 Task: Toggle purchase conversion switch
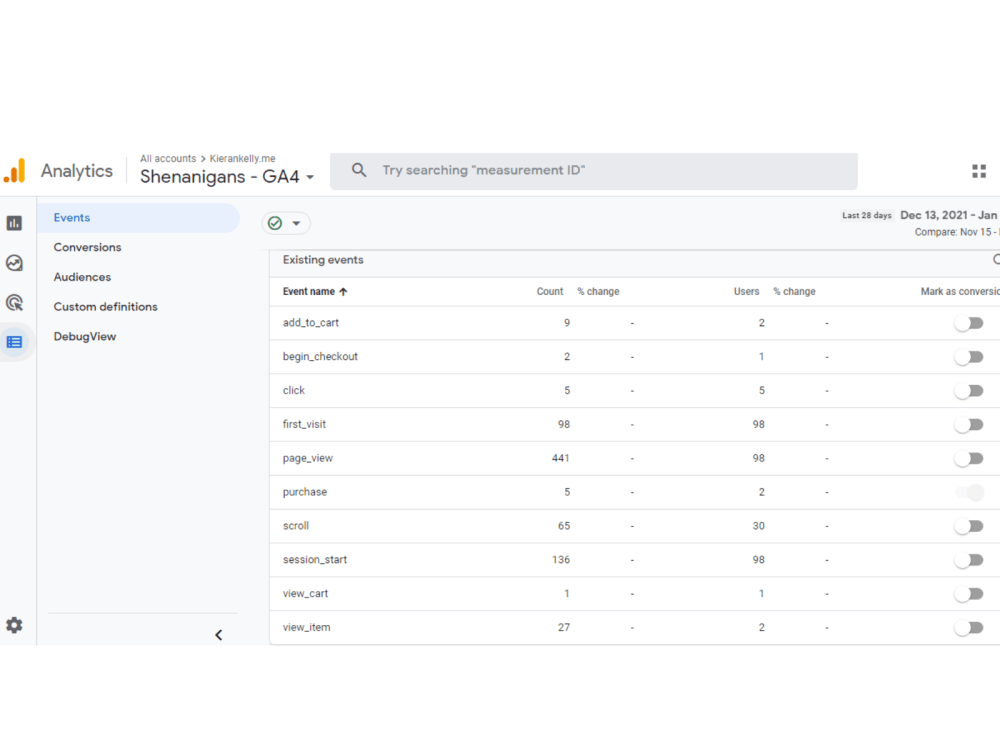tap(969, 492)
